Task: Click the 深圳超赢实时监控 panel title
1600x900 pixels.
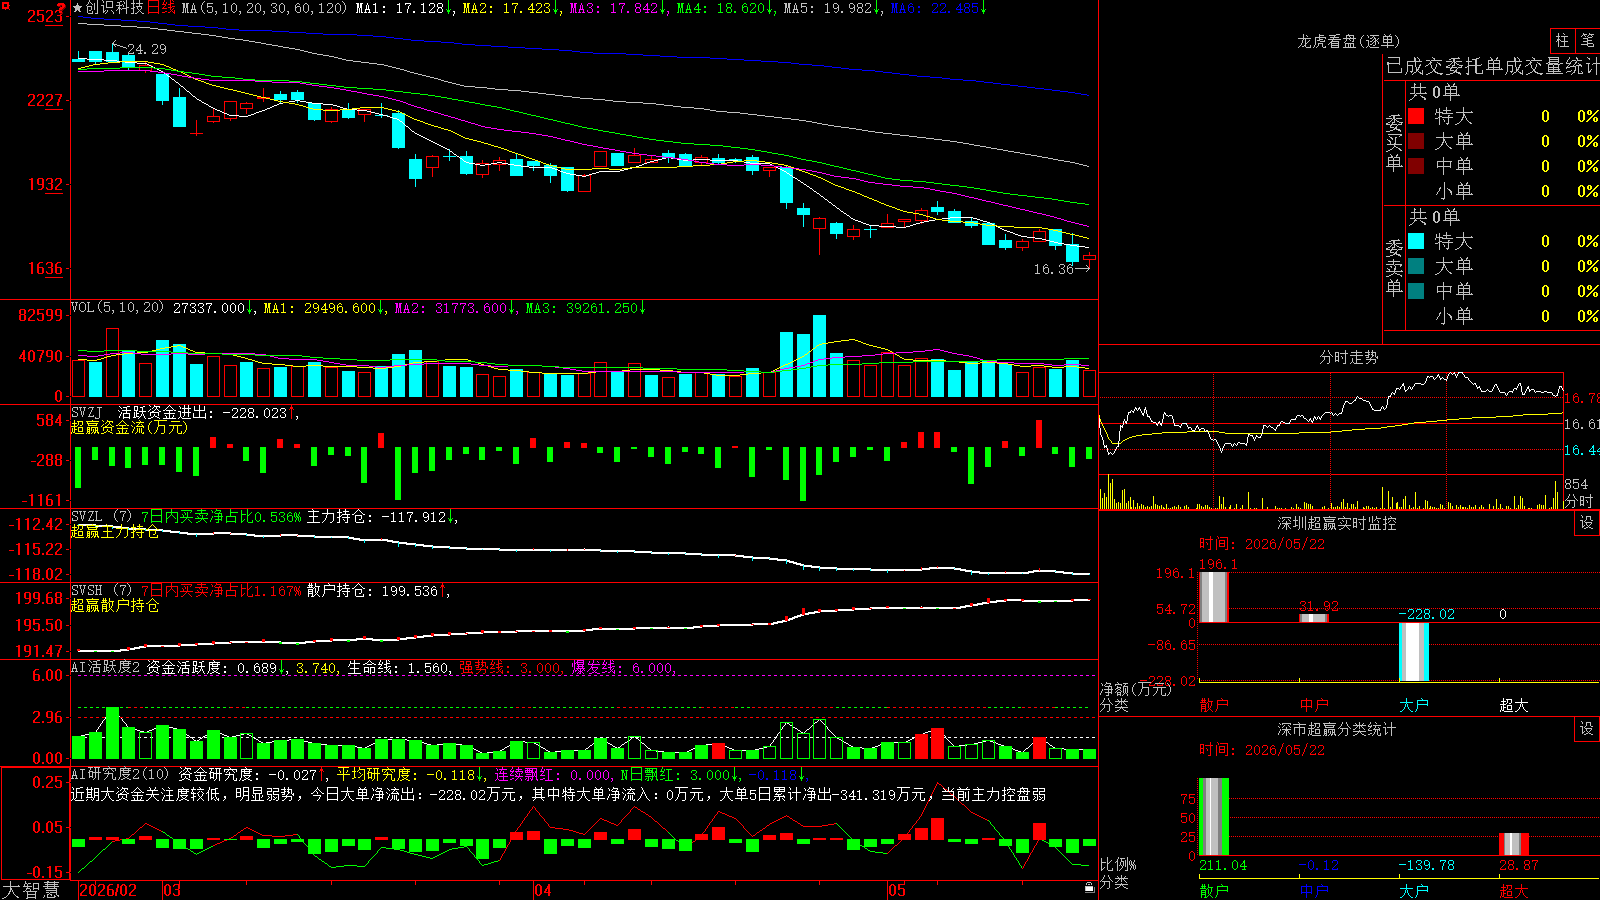Action: pos(1336,523)
